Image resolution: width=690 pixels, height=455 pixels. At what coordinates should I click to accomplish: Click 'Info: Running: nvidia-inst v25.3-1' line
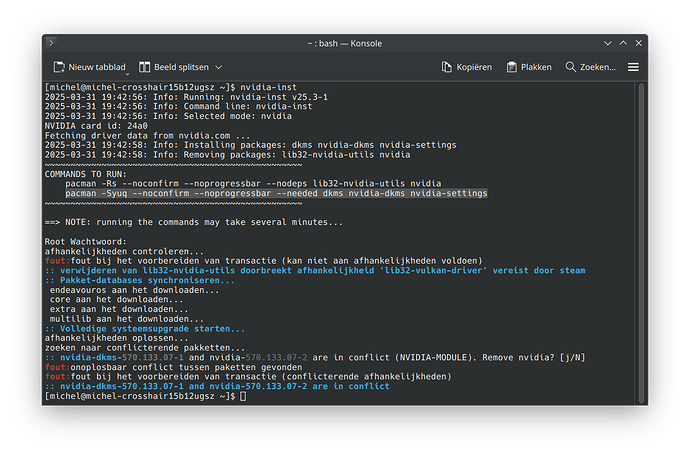(x=186, y=97)
